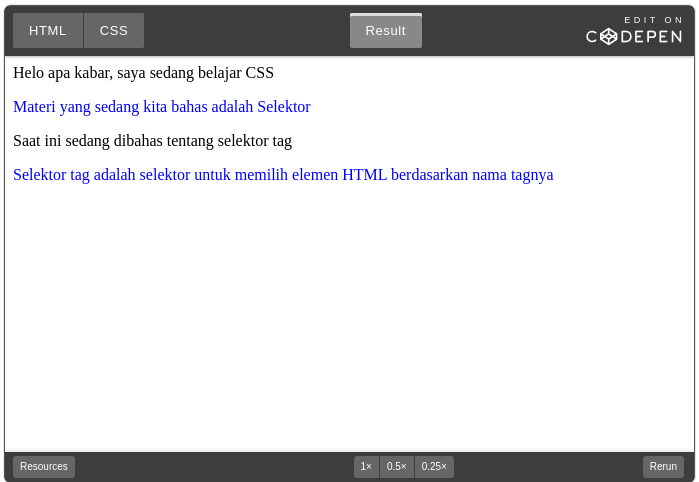Click the CODEPEN wordmark letters 'DEPEN'
The width and height of the screenshot is (699, 482).
click(x=652, y=37)
